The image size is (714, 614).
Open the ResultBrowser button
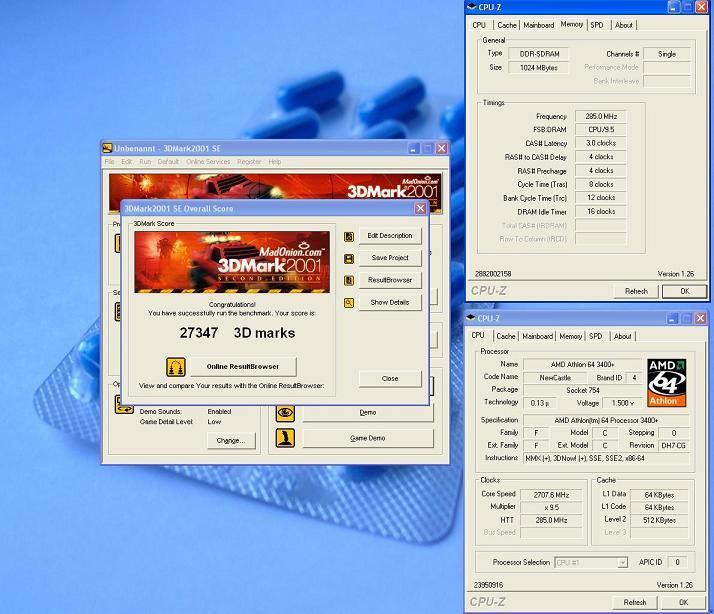click(x=390, y=280)
